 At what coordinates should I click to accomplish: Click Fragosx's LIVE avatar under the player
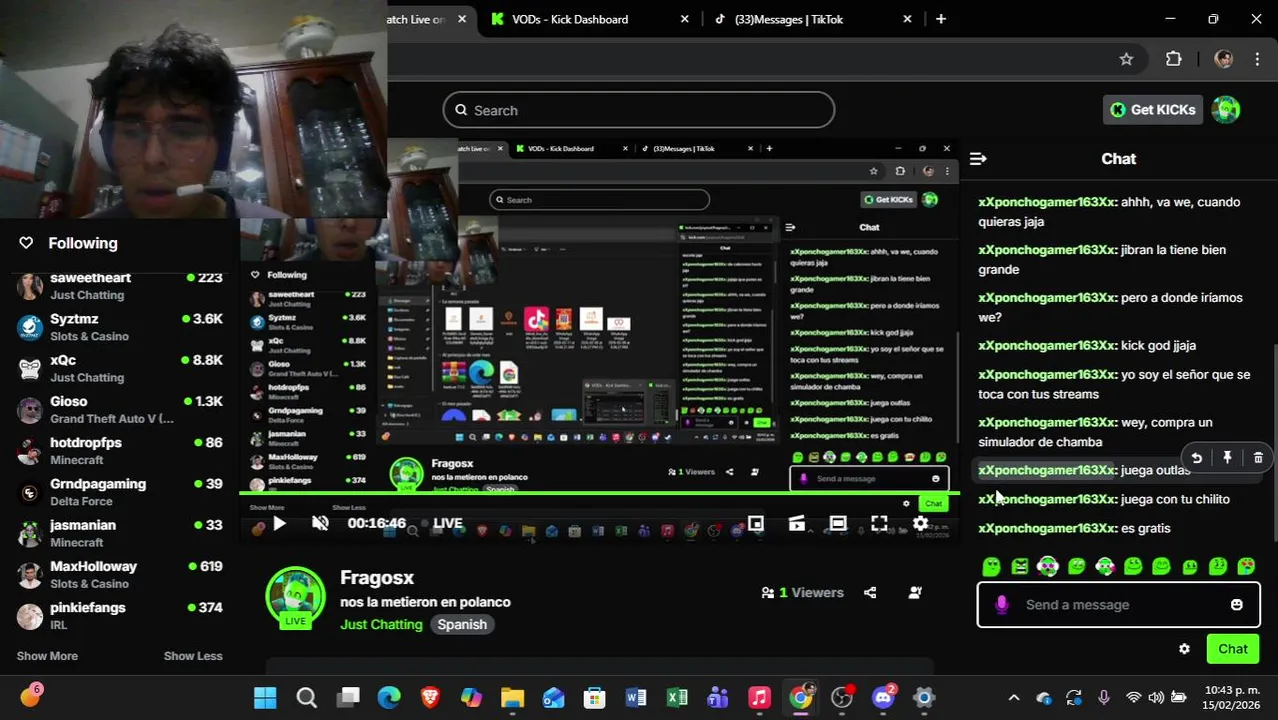(x=295, y=597)
